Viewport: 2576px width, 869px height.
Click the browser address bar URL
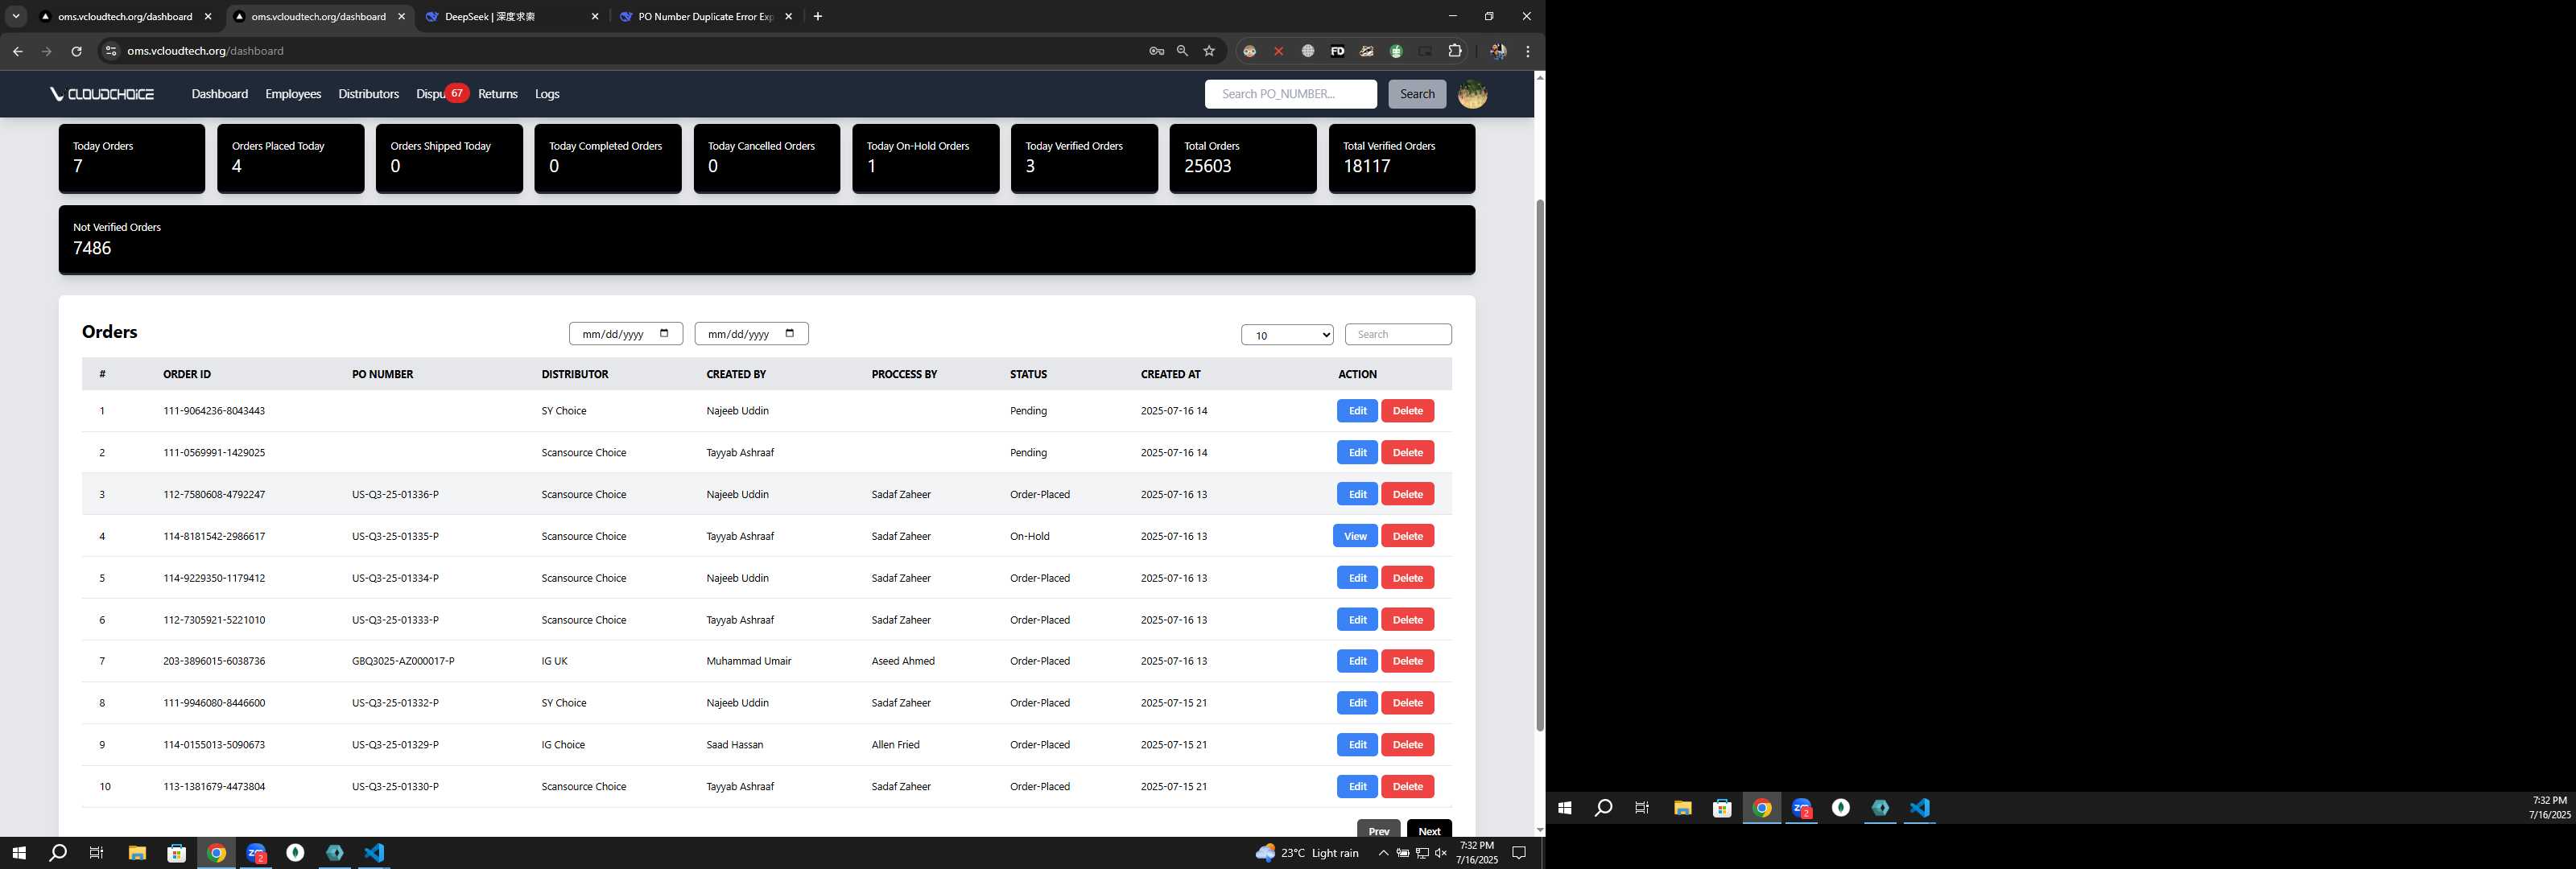(x=205, y=51)
